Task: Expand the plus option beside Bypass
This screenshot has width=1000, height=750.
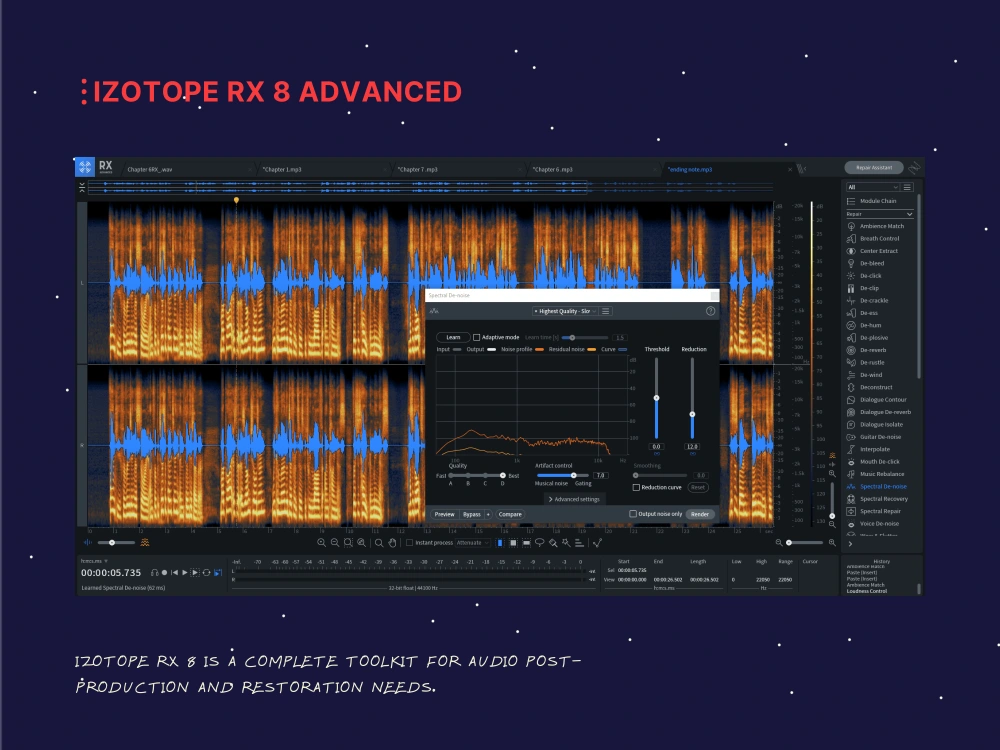Action: pyautogui.click(x=489, y=515)
